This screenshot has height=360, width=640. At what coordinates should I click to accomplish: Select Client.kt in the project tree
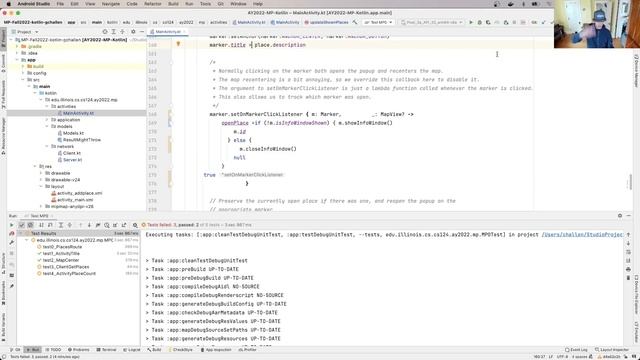[x=72, y=153]
